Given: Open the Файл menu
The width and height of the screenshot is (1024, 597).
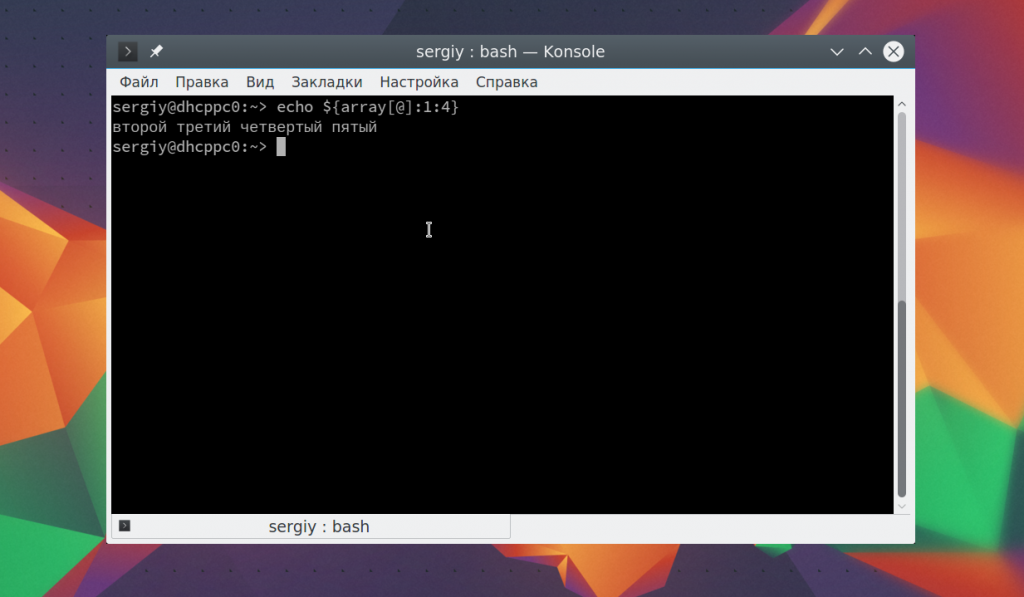Looking at the screenshot, I should [138, 82].
